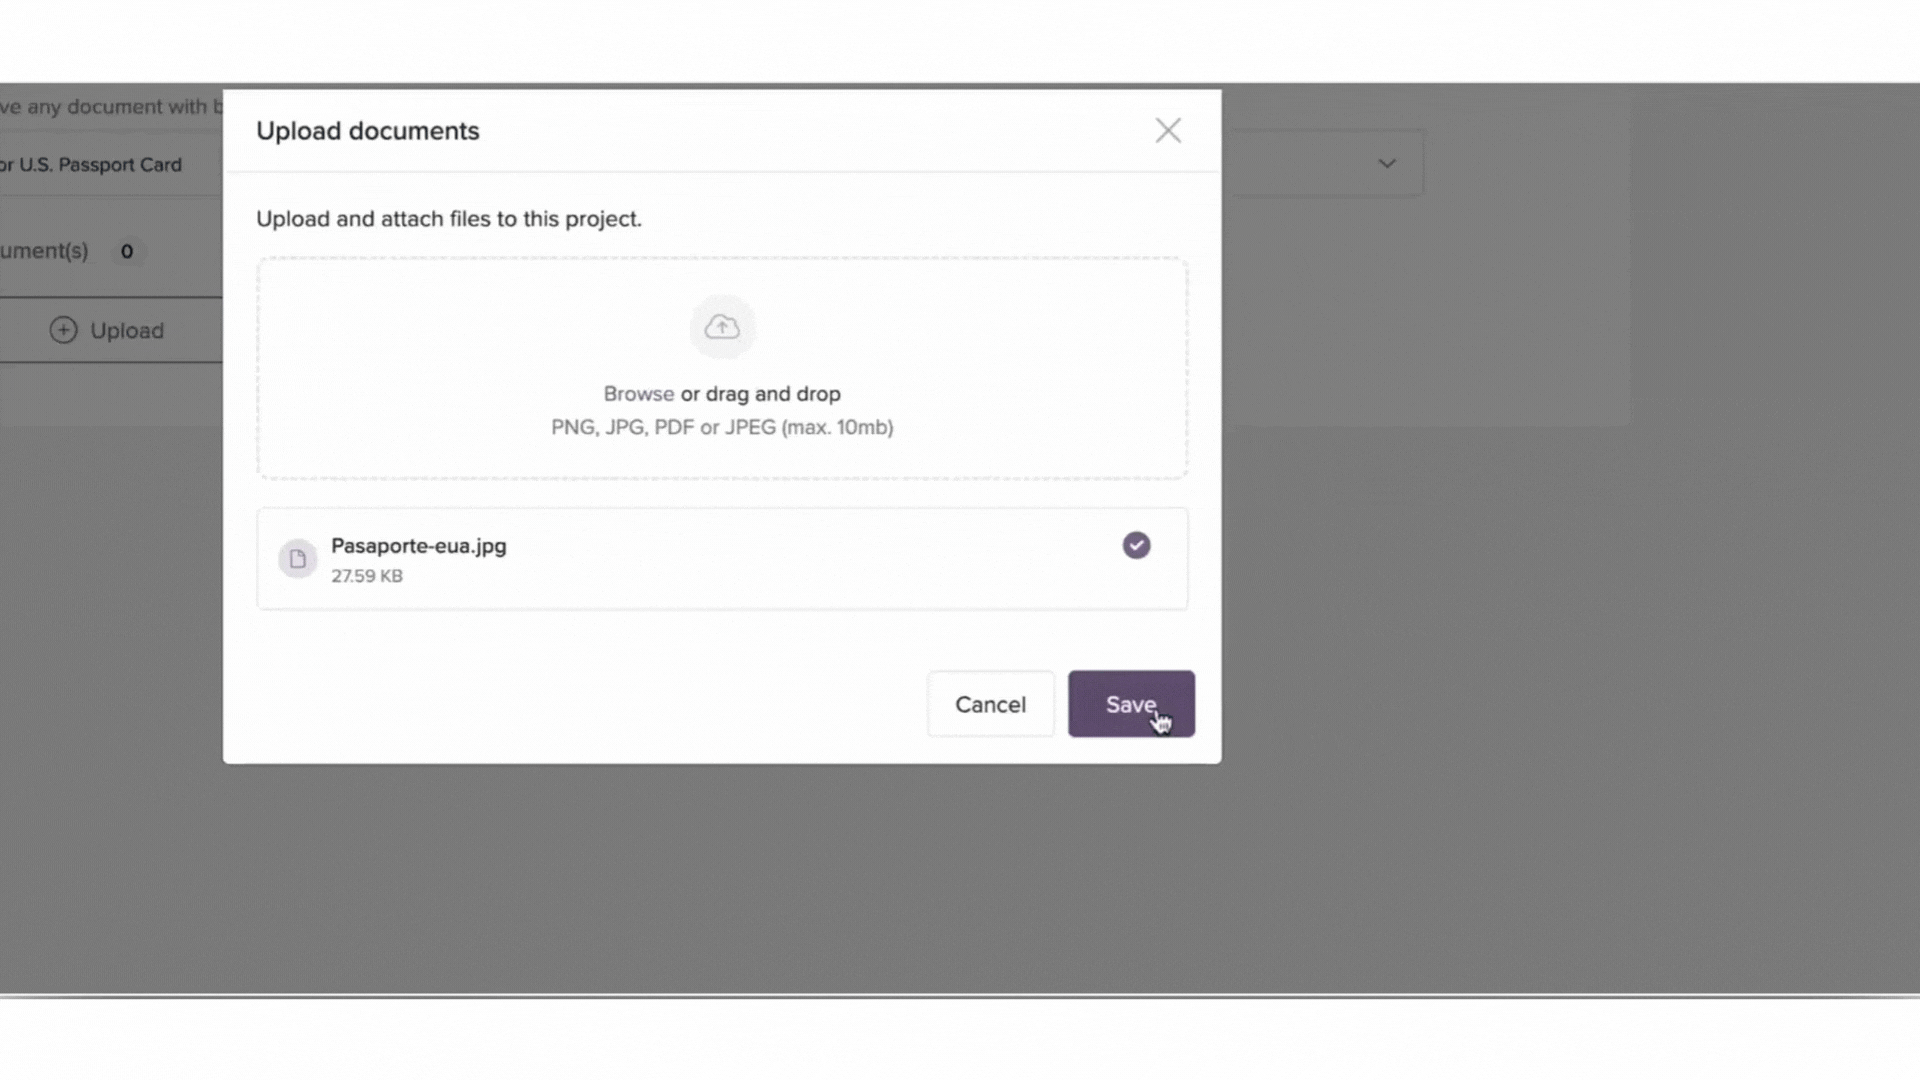1920x1080 pixels.
Task: Click 'Upload and attach files' description text
Action: (448, 219)
